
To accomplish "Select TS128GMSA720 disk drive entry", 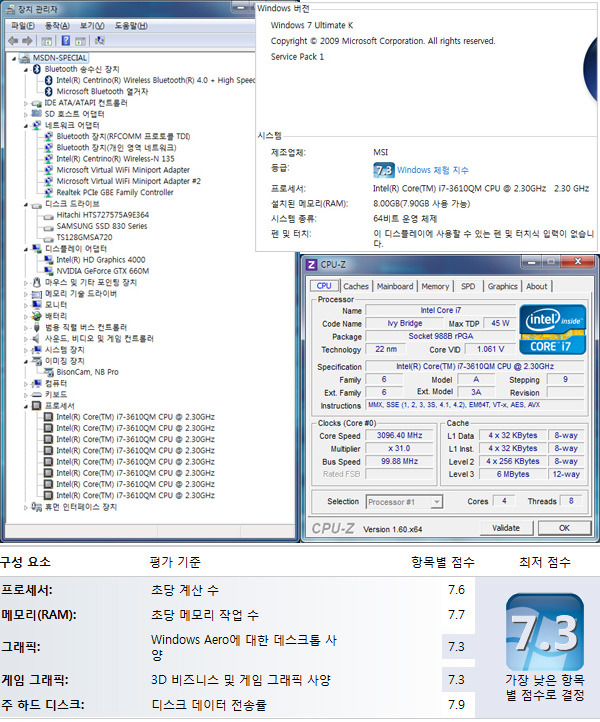I will tap(84, 238).
